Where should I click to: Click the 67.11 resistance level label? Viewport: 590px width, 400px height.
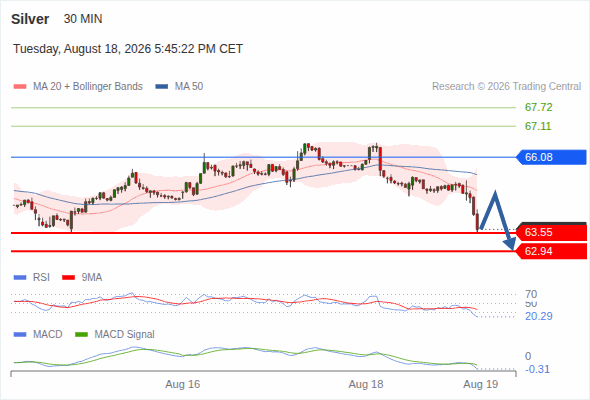pos(538,126)
